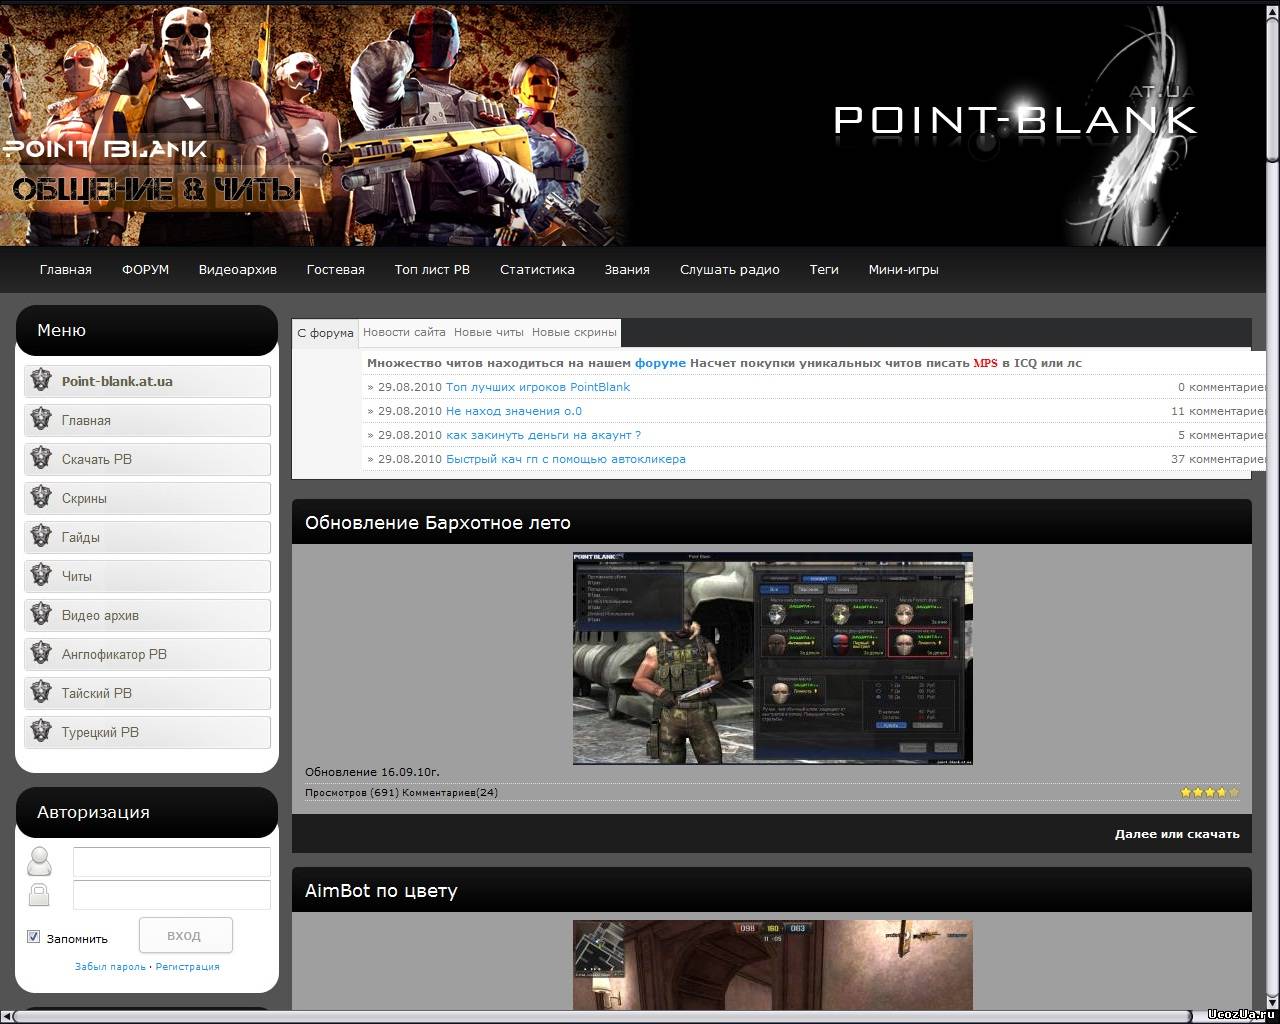
Task: Open Гайды sidebar menu entry
Action: pos(147,537)
